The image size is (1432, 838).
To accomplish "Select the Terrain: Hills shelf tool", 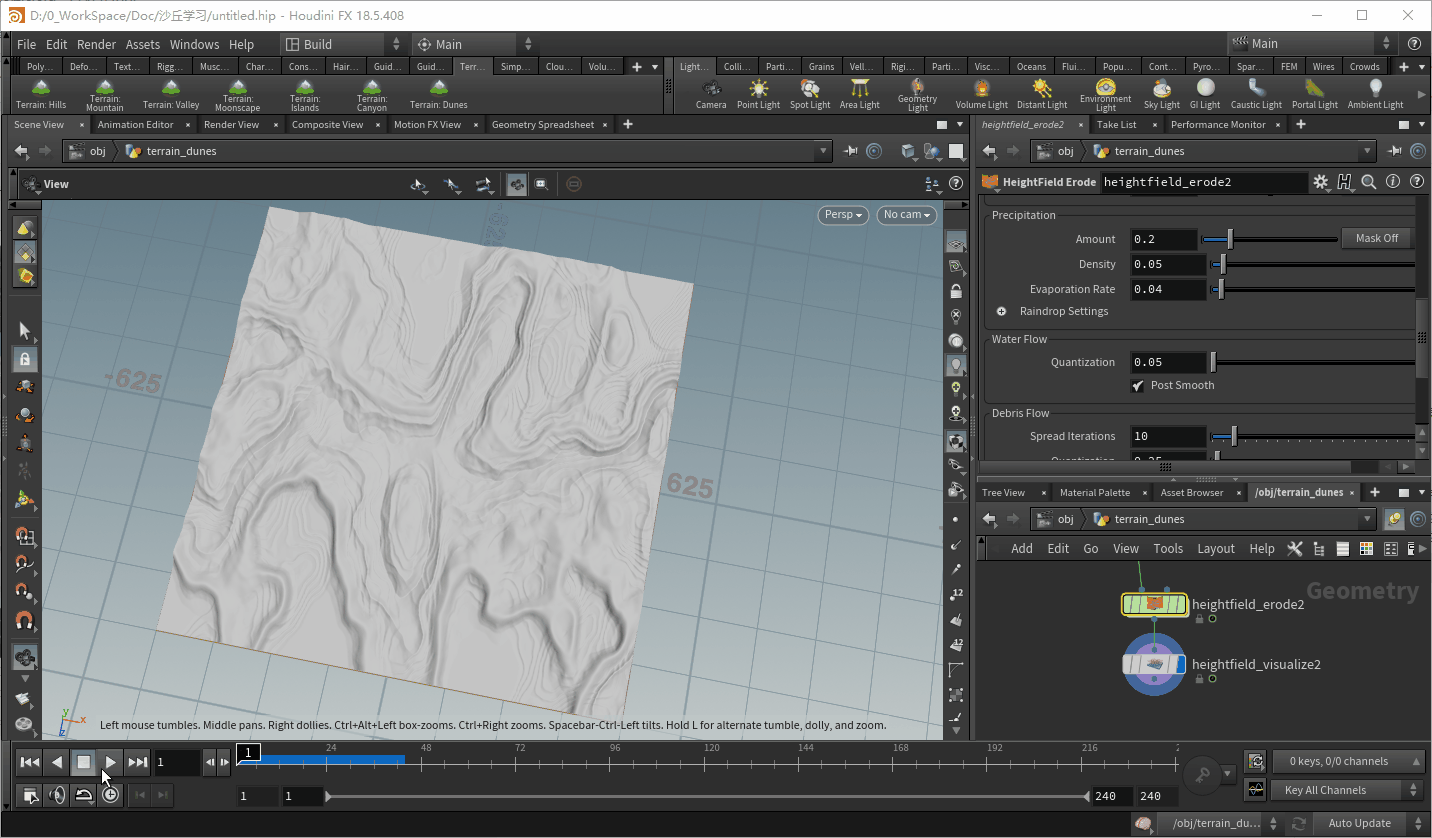I will [x=41, y=94].
